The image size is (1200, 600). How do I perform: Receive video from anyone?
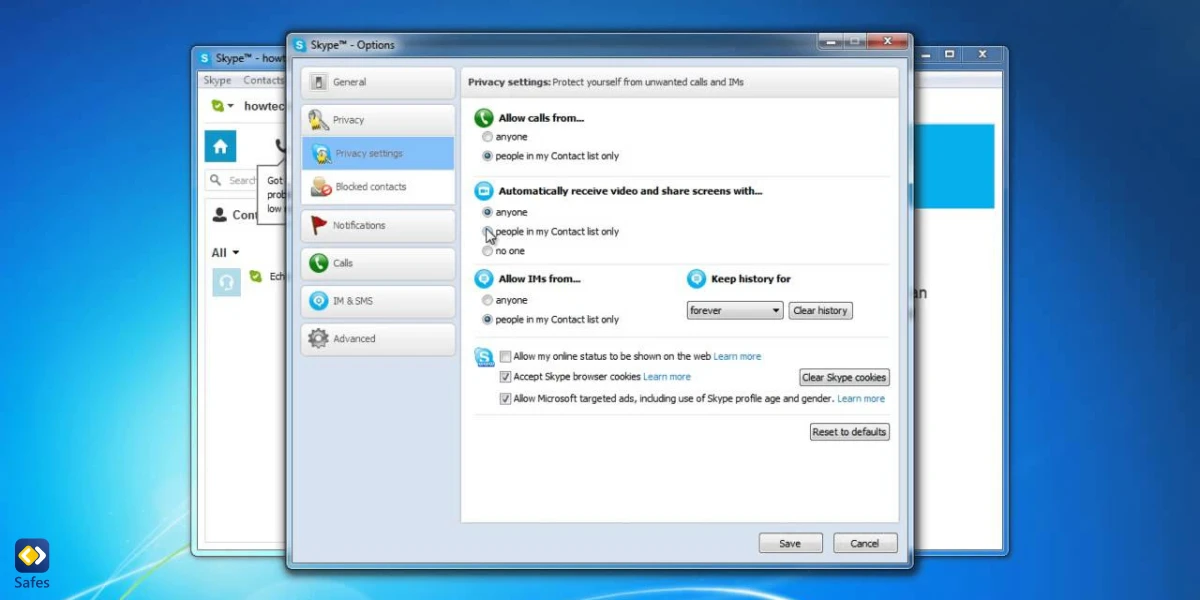[487, 212]
